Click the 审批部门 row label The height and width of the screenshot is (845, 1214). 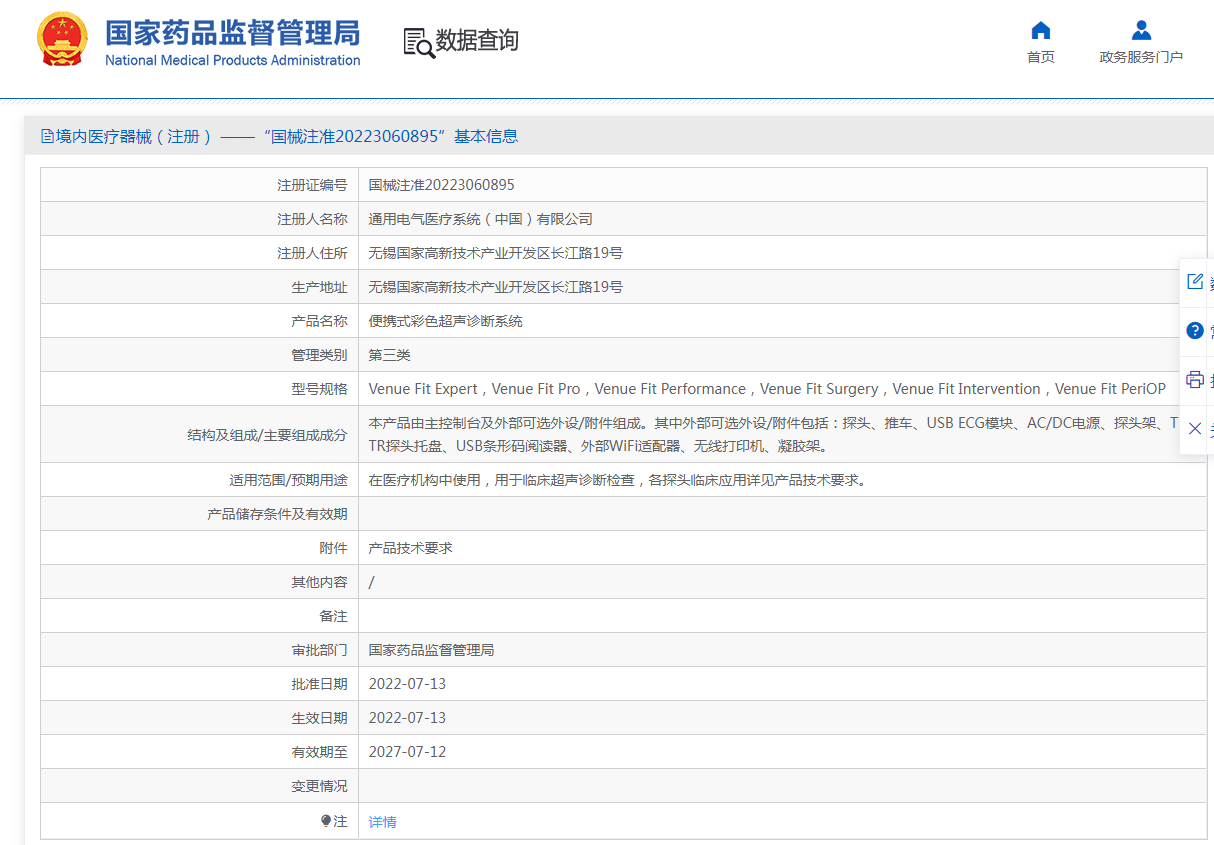[x=319, y=650]
